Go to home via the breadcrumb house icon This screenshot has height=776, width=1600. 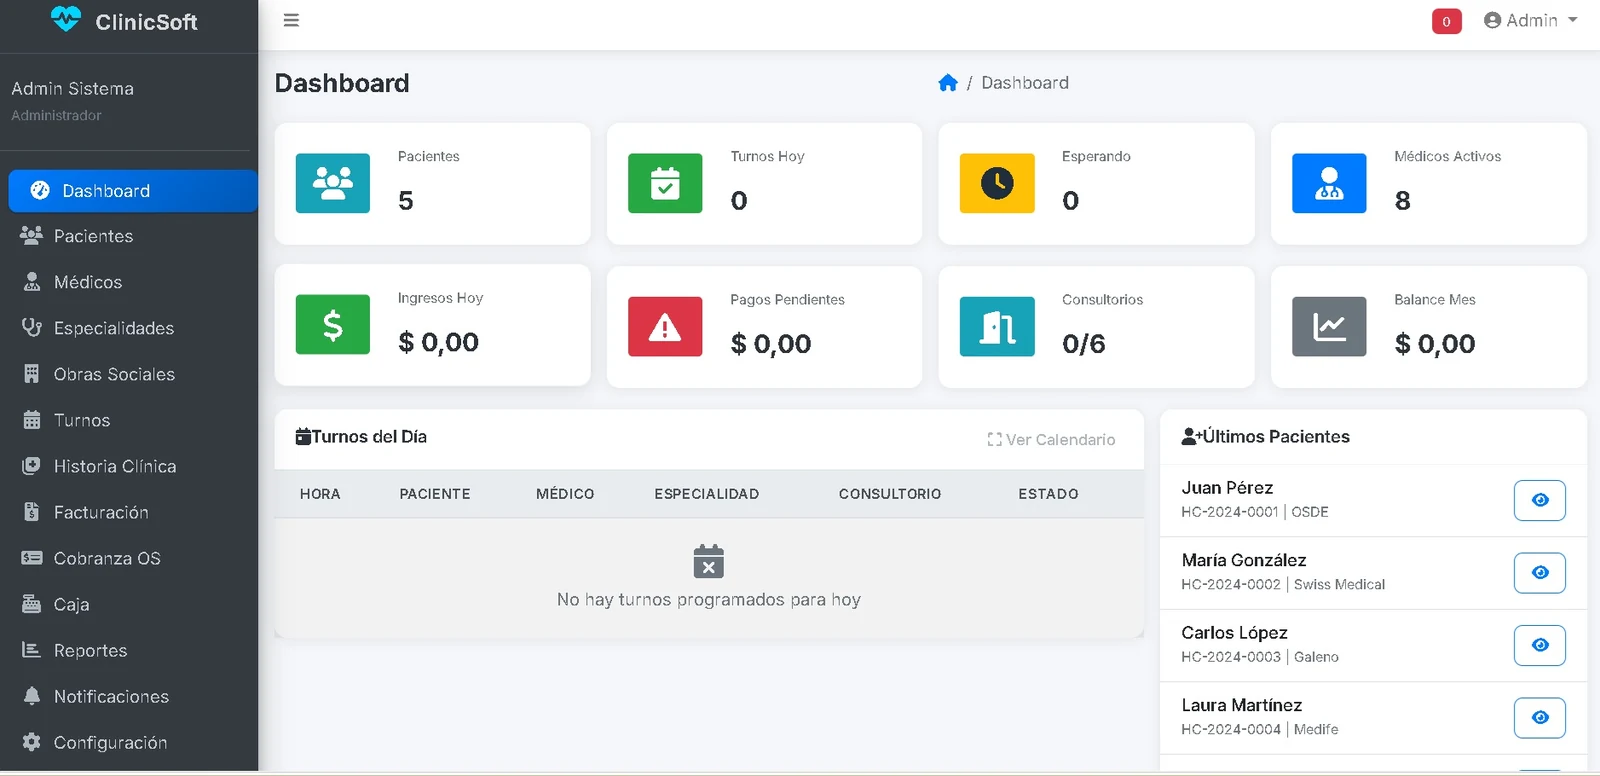948,83
